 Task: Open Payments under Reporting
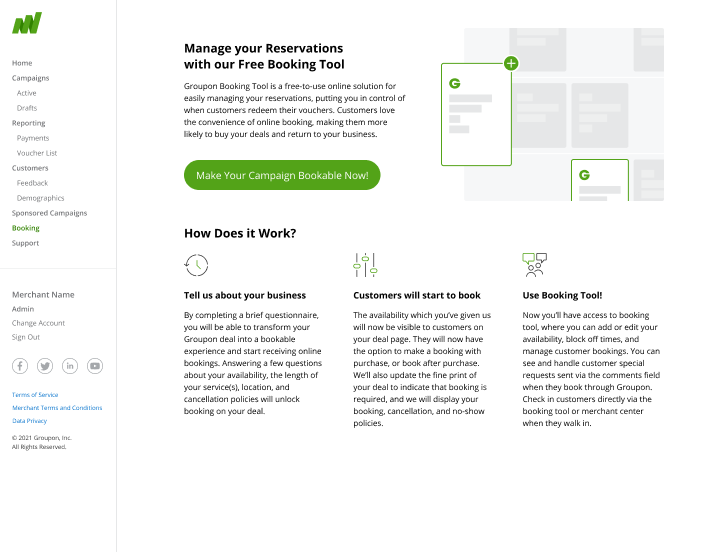[x=33, y=138]
